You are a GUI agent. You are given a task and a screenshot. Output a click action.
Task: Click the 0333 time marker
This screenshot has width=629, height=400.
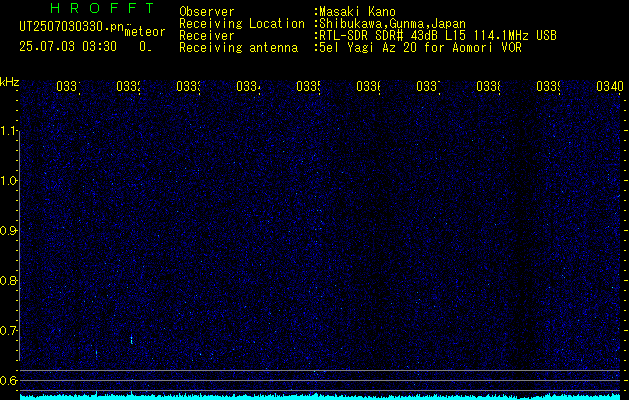[x=188, y=86]
